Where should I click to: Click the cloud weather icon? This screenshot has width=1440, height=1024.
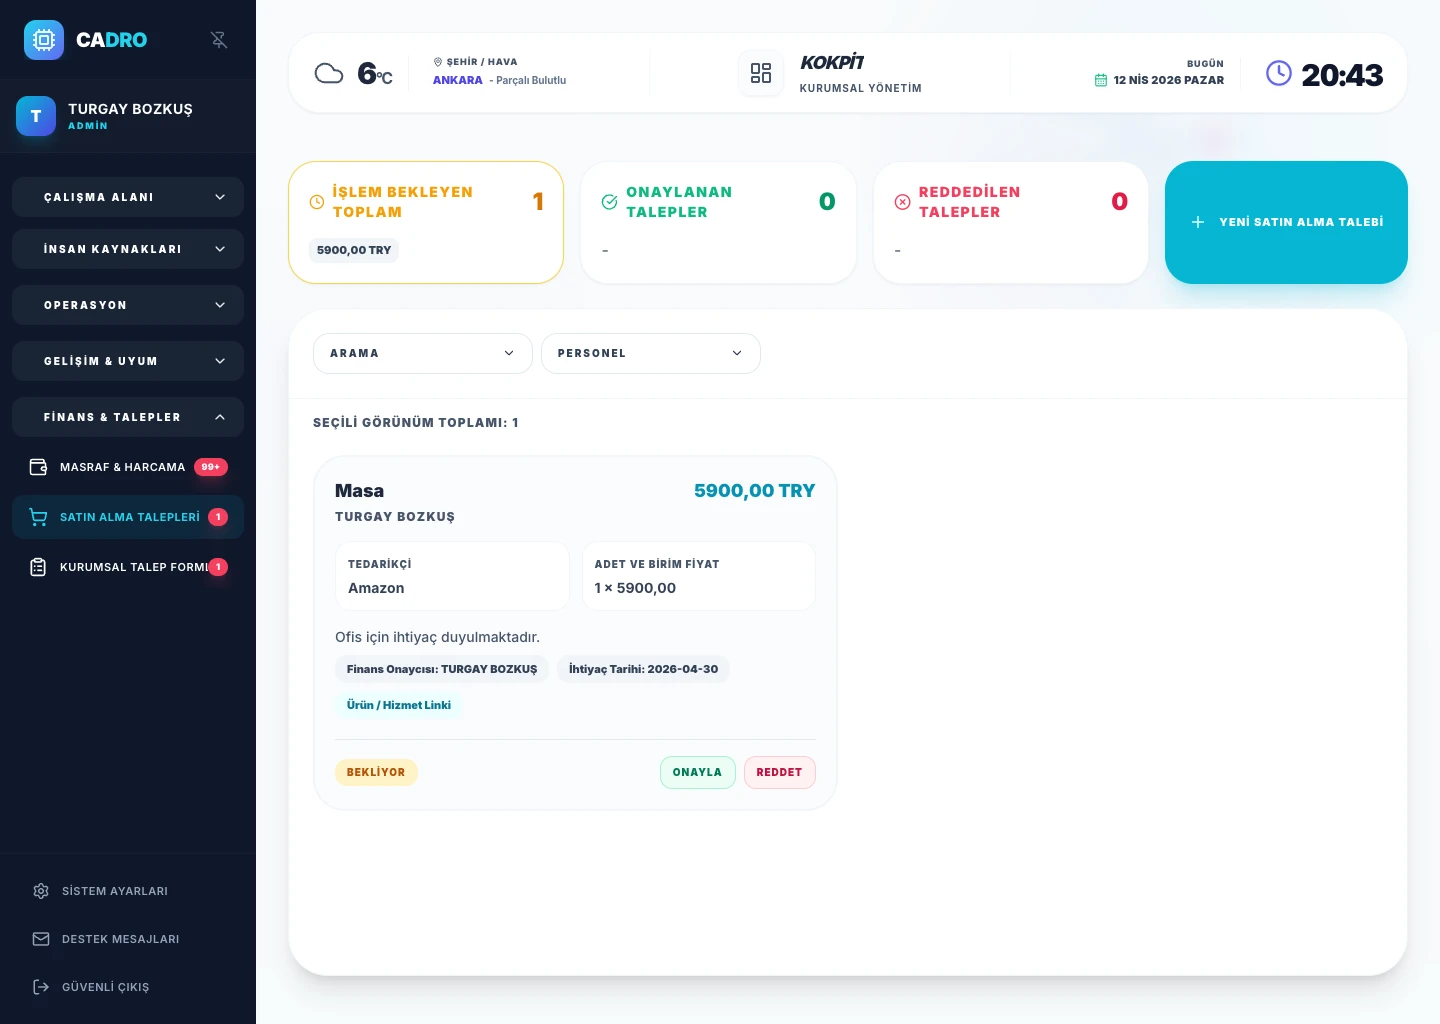tap(329, 73)
